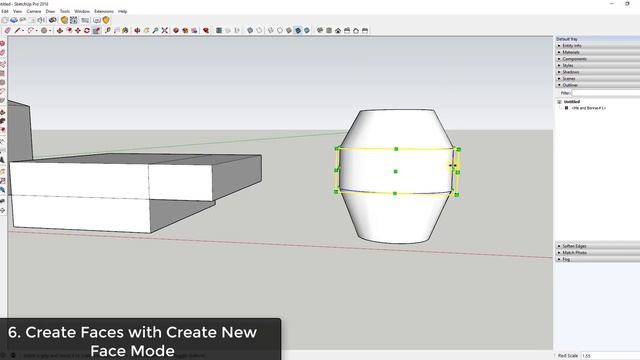Expand the Match Photo panel
This screenshot has width=640, height=360.
pyautogui.click(x=598, y=253)
